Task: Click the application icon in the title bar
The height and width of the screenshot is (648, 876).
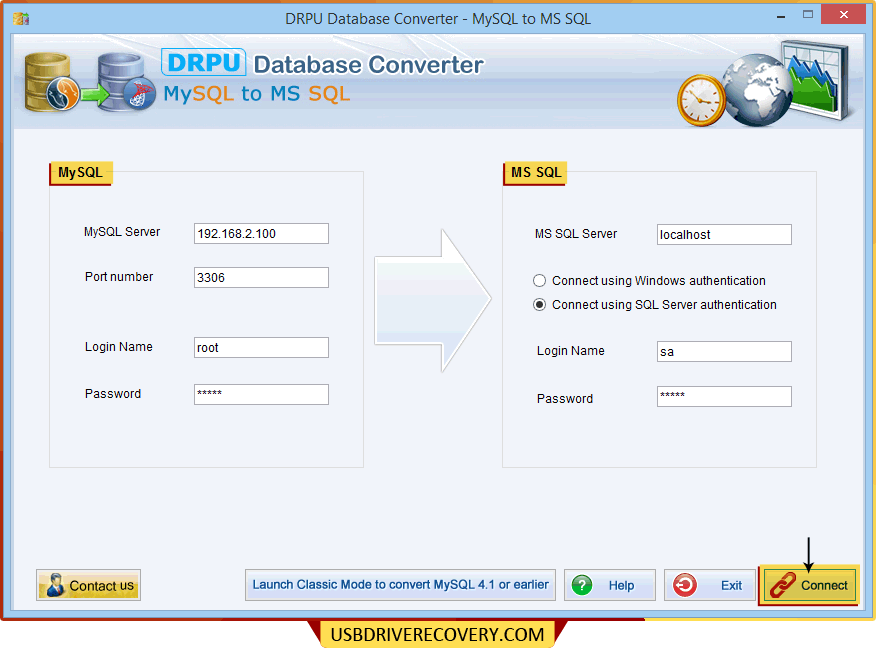Action: point(21,19)
